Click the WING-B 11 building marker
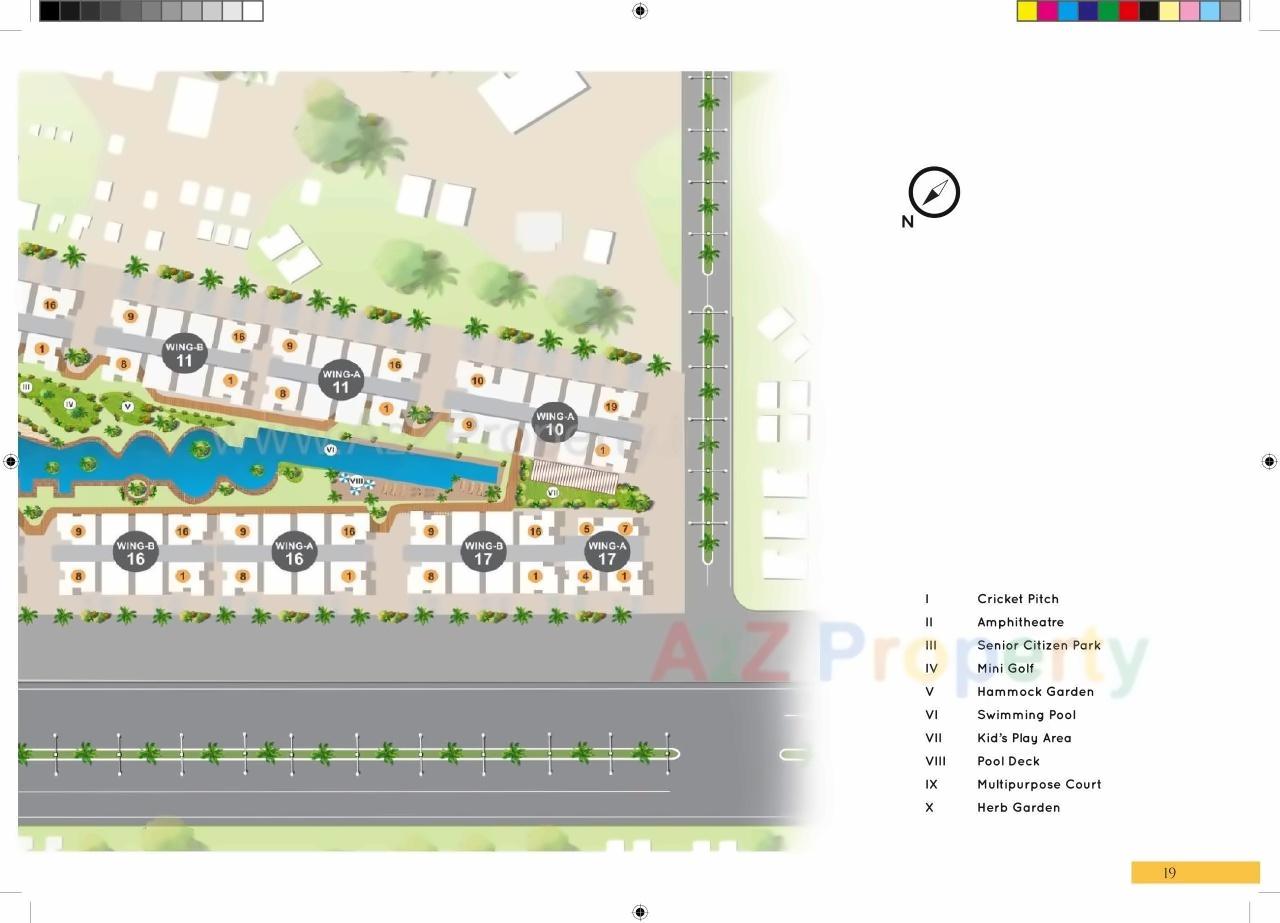Screen dimensions: 1280x923 coord(183,352)
